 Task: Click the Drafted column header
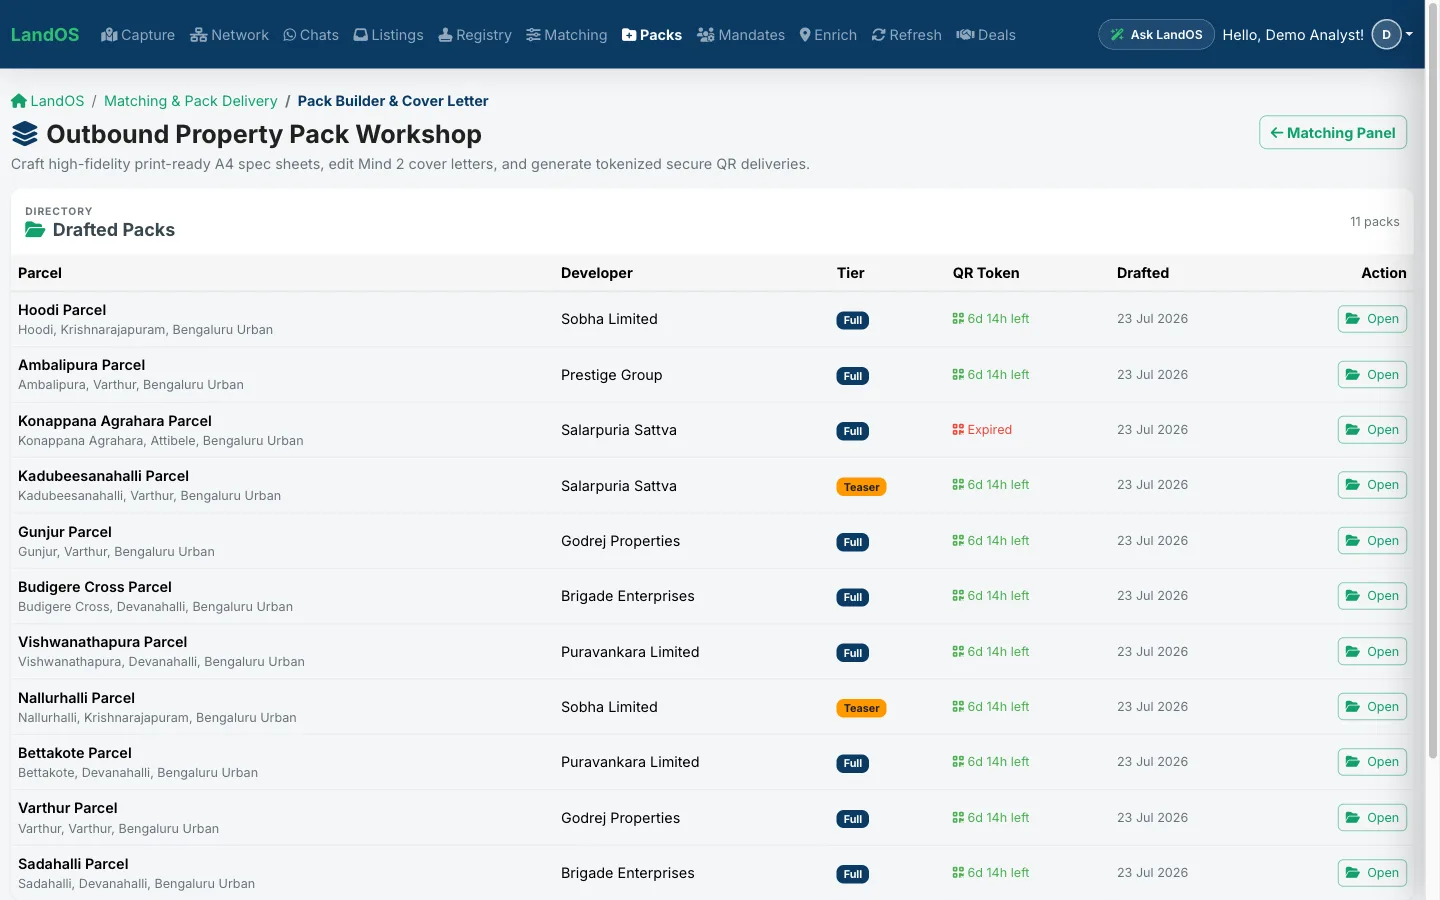pyautogui.click(x=1143, y=273)
